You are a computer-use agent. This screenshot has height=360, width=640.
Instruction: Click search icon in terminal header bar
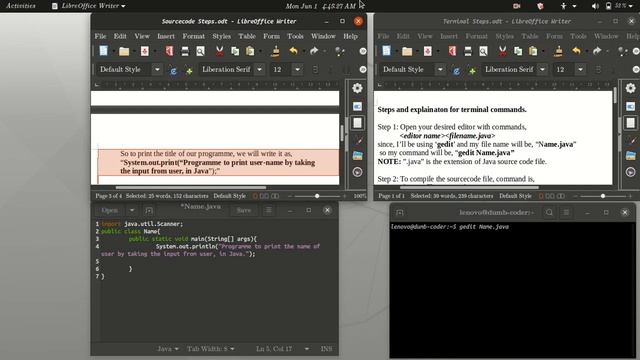(549, 212)
